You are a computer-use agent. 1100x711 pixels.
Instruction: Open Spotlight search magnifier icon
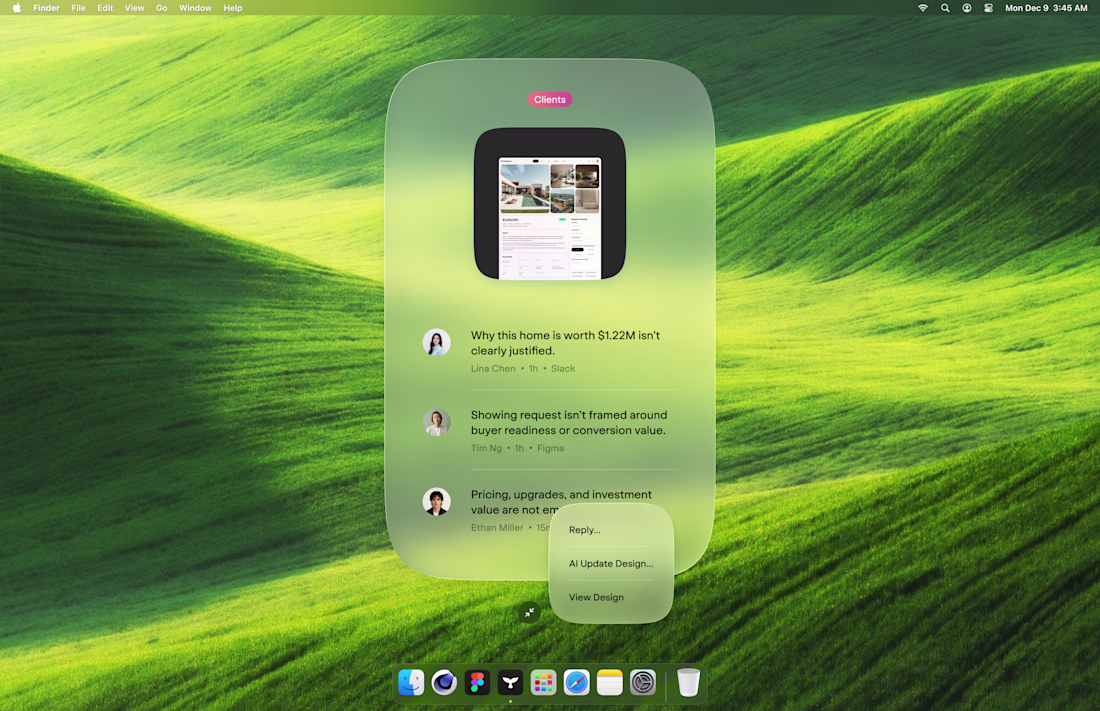pyautogui.click(x=945, y=8)
